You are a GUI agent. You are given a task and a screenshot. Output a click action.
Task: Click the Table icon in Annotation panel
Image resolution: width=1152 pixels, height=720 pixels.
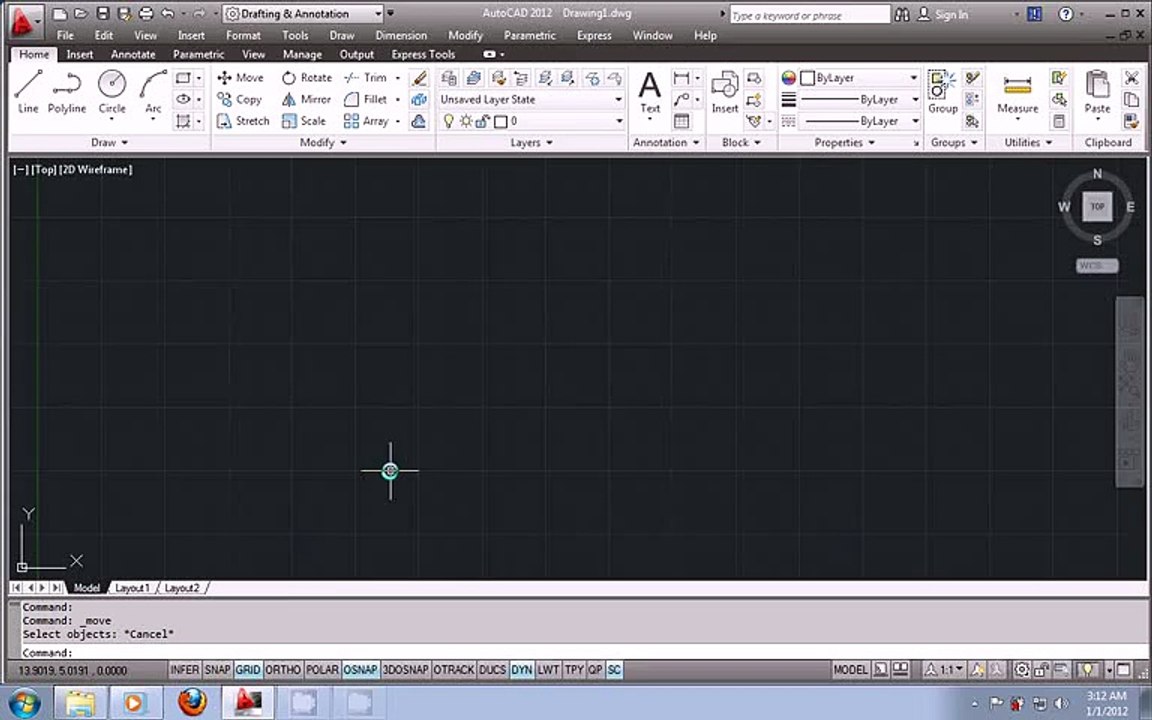pos(681,120)
